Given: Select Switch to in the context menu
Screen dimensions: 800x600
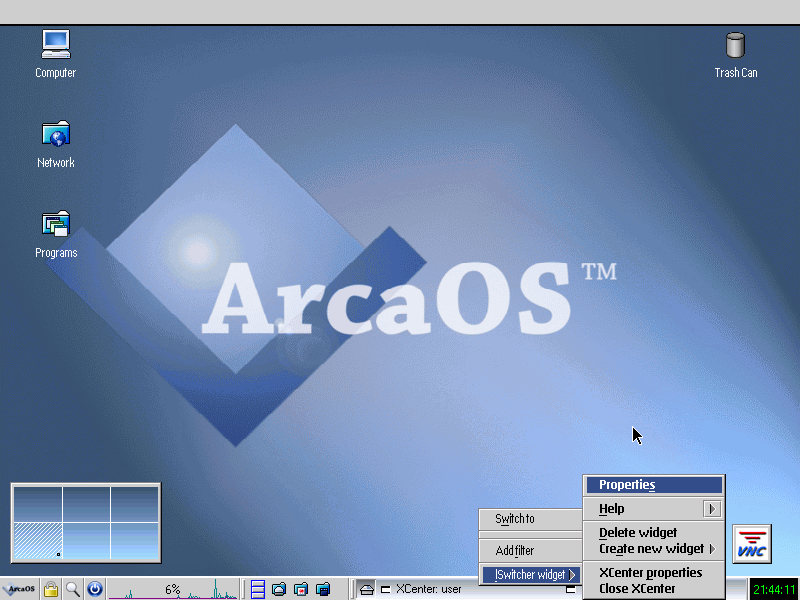Looking at the screenshot, I should [x=531, y=519].
